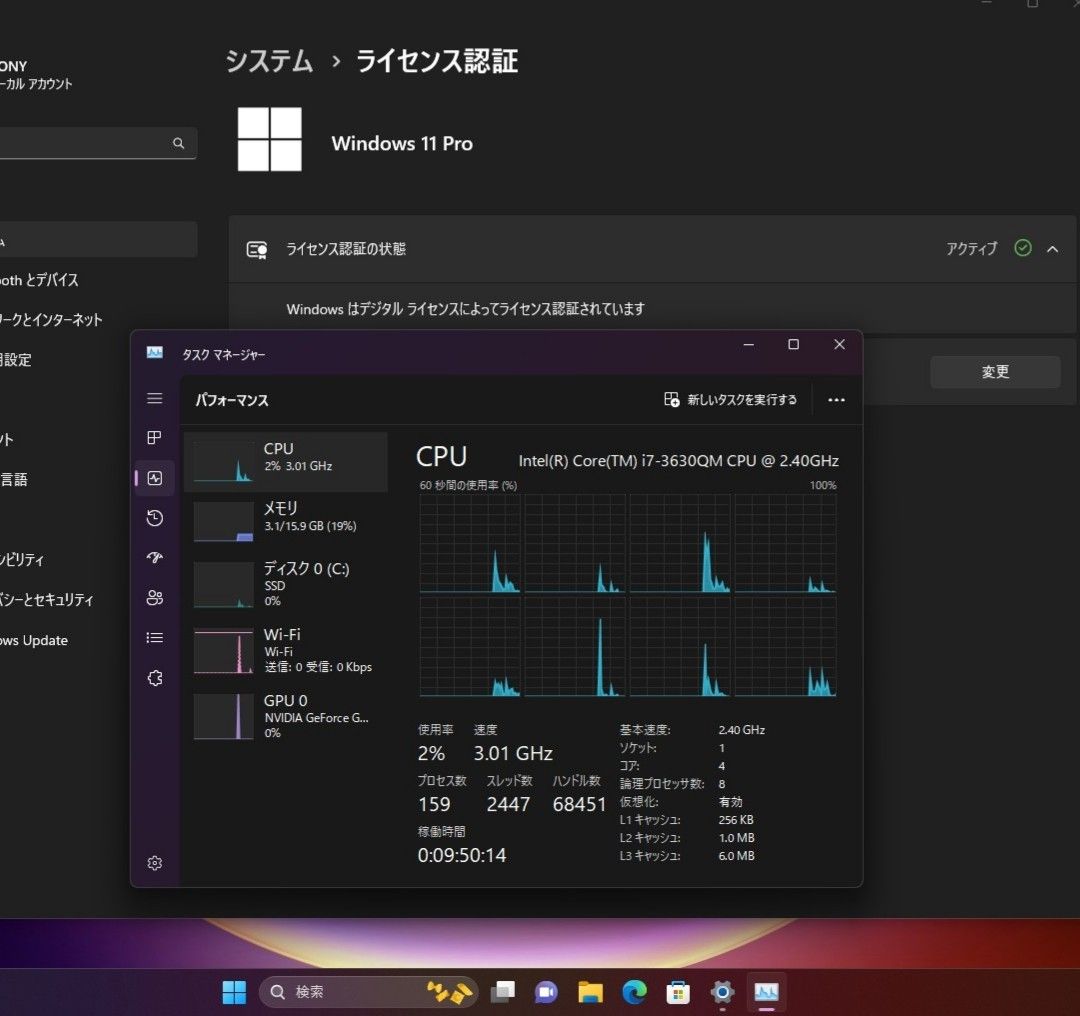The image size is (1080, 1016).
Task: Click Task Manager icon on taskbar
Action: (767, 992)
